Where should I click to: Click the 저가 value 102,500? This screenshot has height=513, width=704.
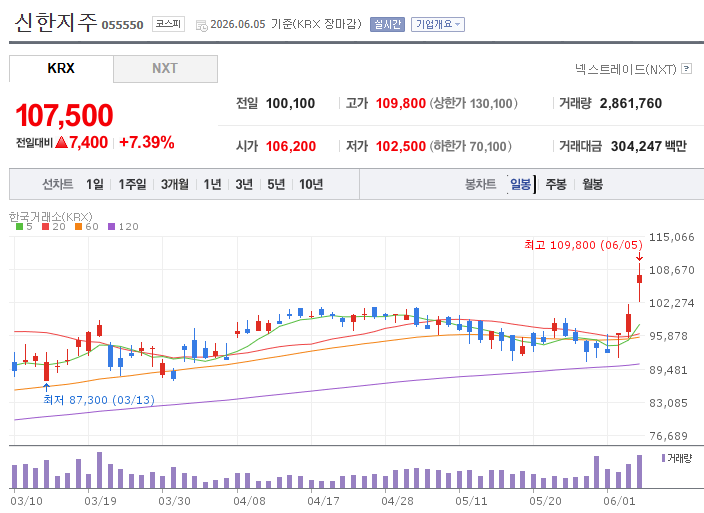(400, 146)
